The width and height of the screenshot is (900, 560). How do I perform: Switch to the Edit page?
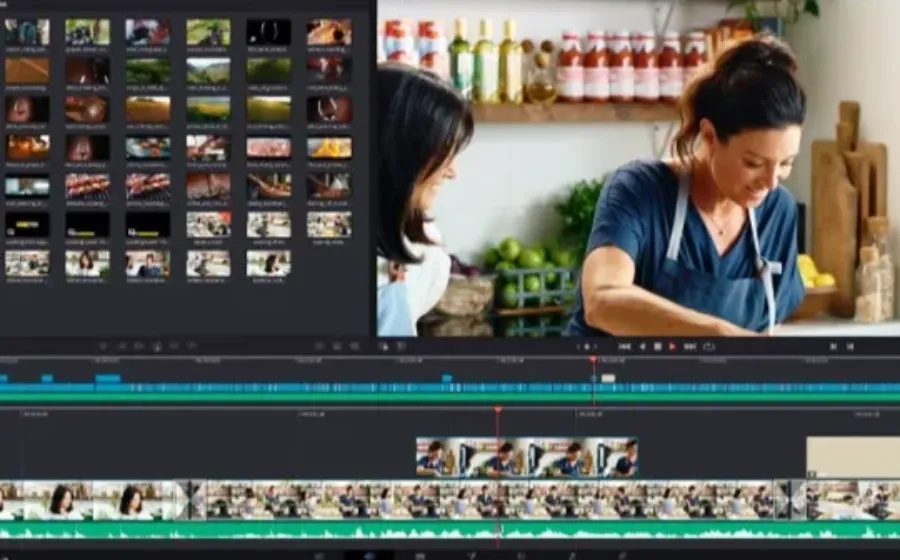pos(420,555)
